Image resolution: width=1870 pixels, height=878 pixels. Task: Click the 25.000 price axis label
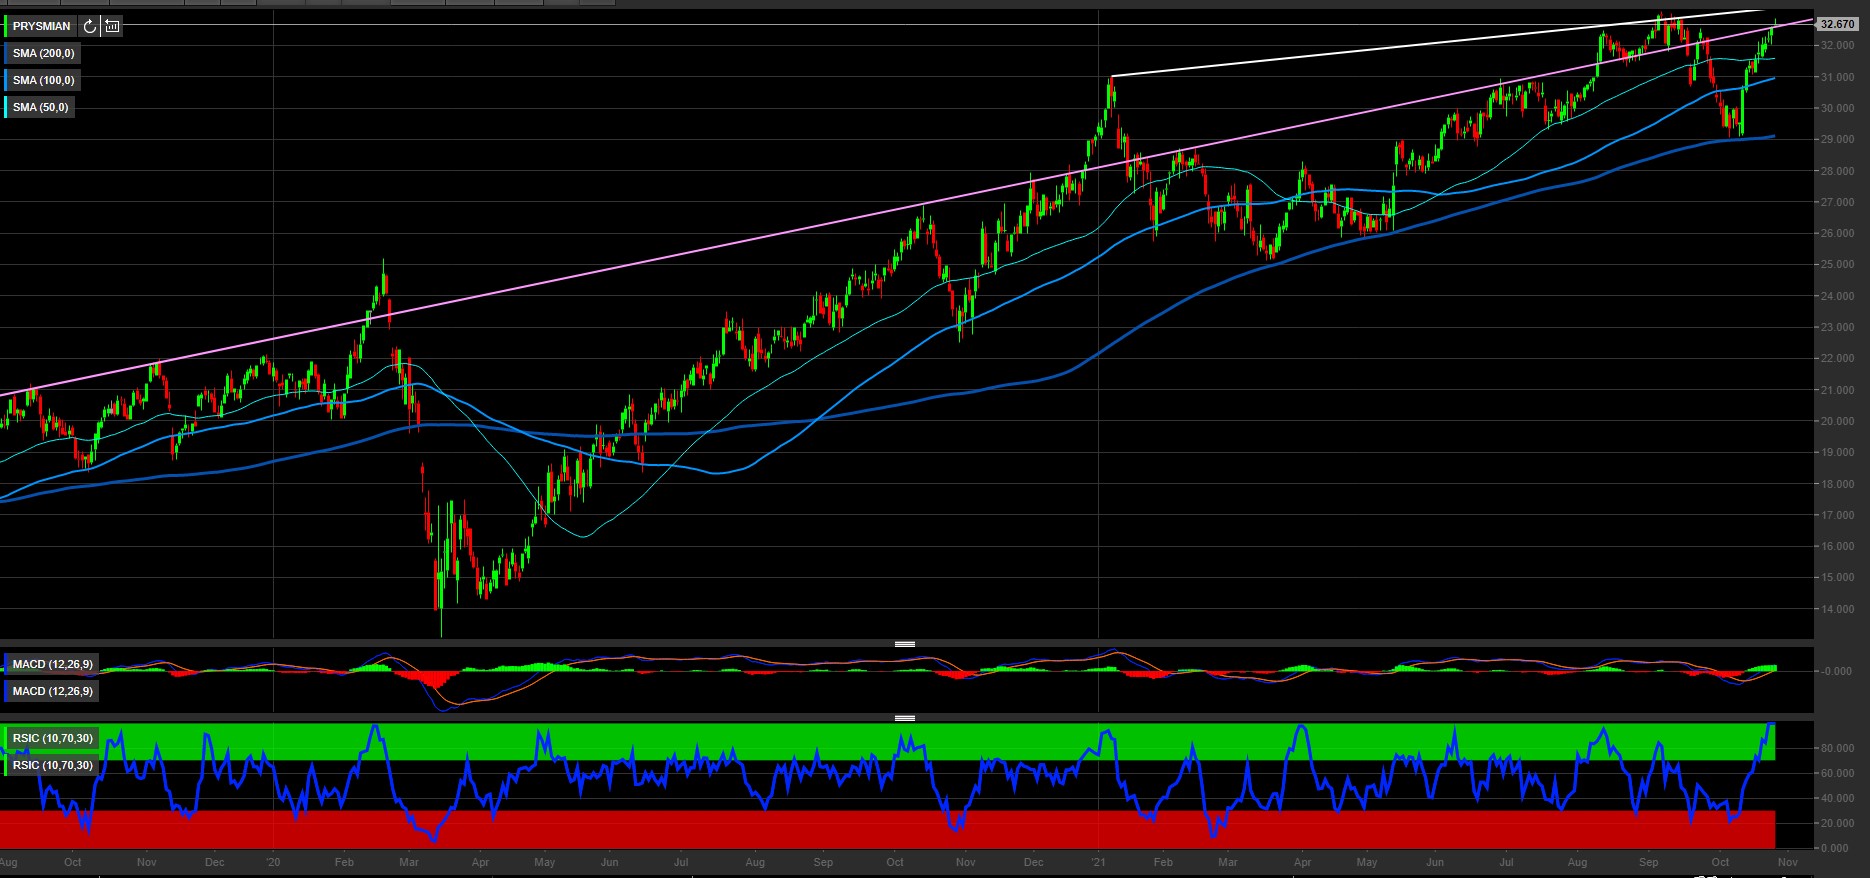click(x=1838, y=265)
